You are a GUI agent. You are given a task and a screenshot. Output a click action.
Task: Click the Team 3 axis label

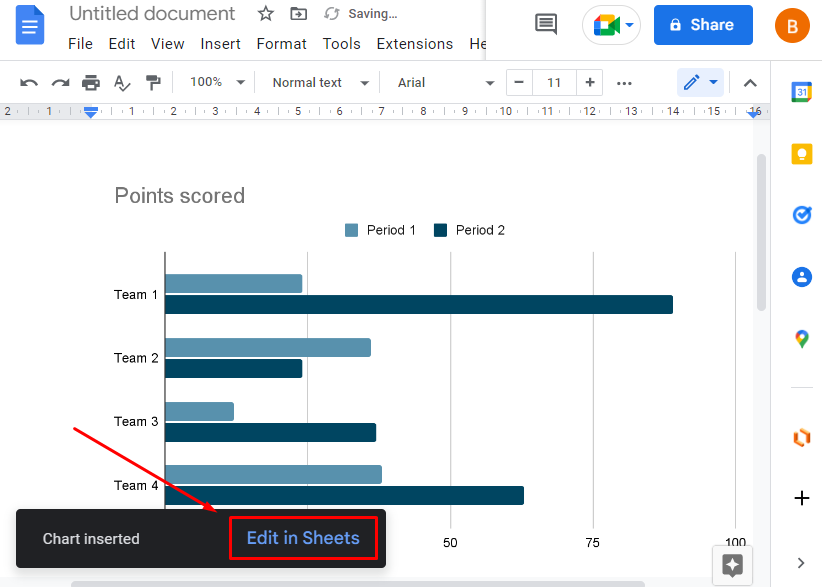point(136,421)
